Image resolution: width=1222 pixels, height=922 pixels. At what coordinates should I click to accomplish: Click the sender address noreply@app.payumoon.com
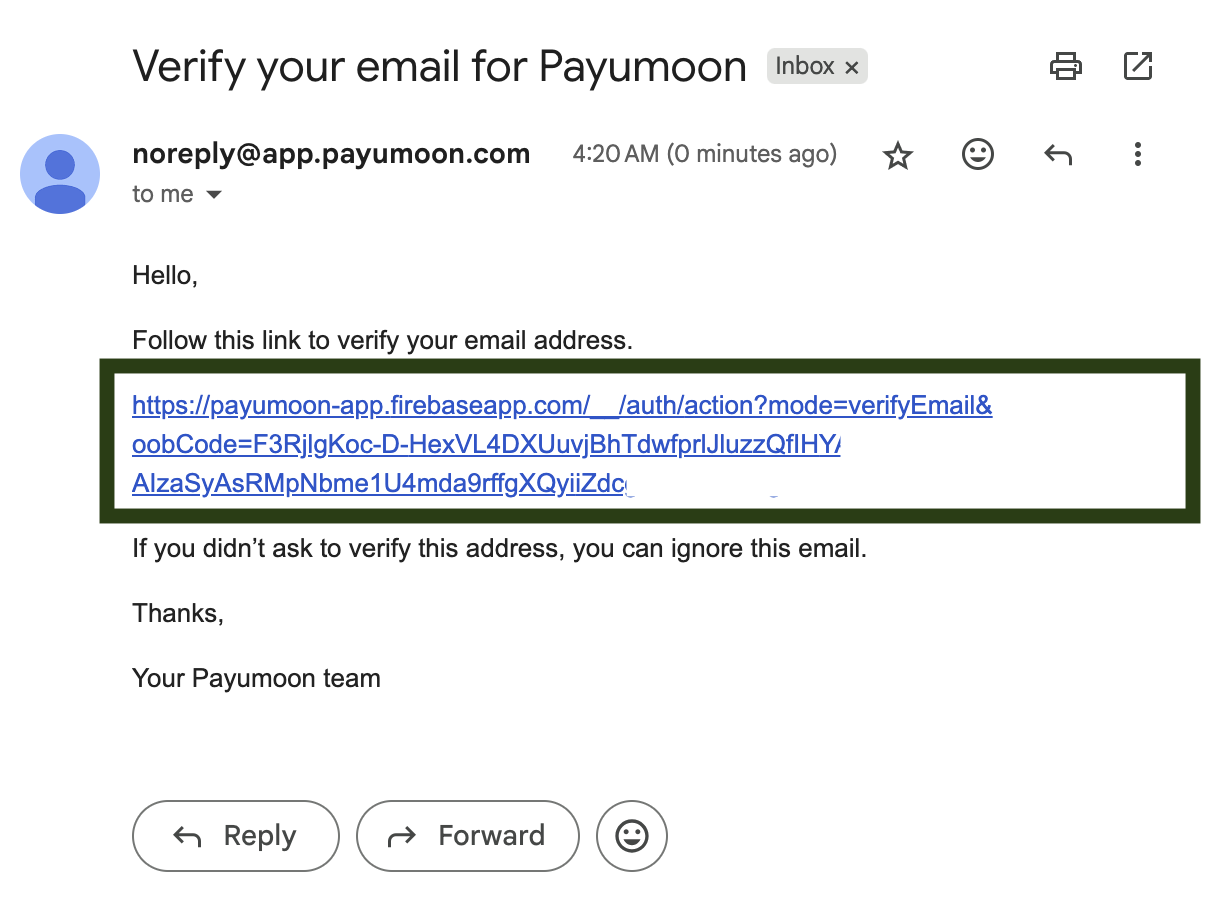pos(331,154)
